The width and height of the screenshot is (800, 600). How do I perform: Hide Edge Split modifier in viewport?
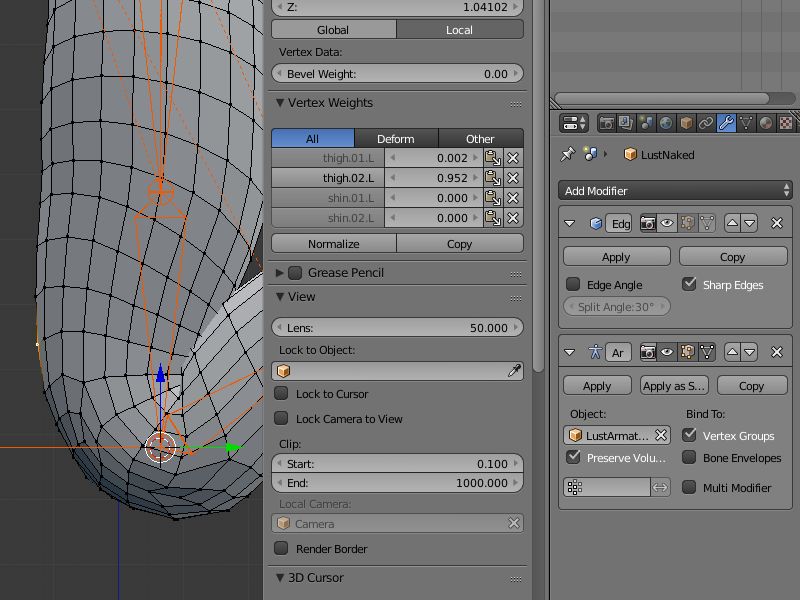(x=667, y=224)
